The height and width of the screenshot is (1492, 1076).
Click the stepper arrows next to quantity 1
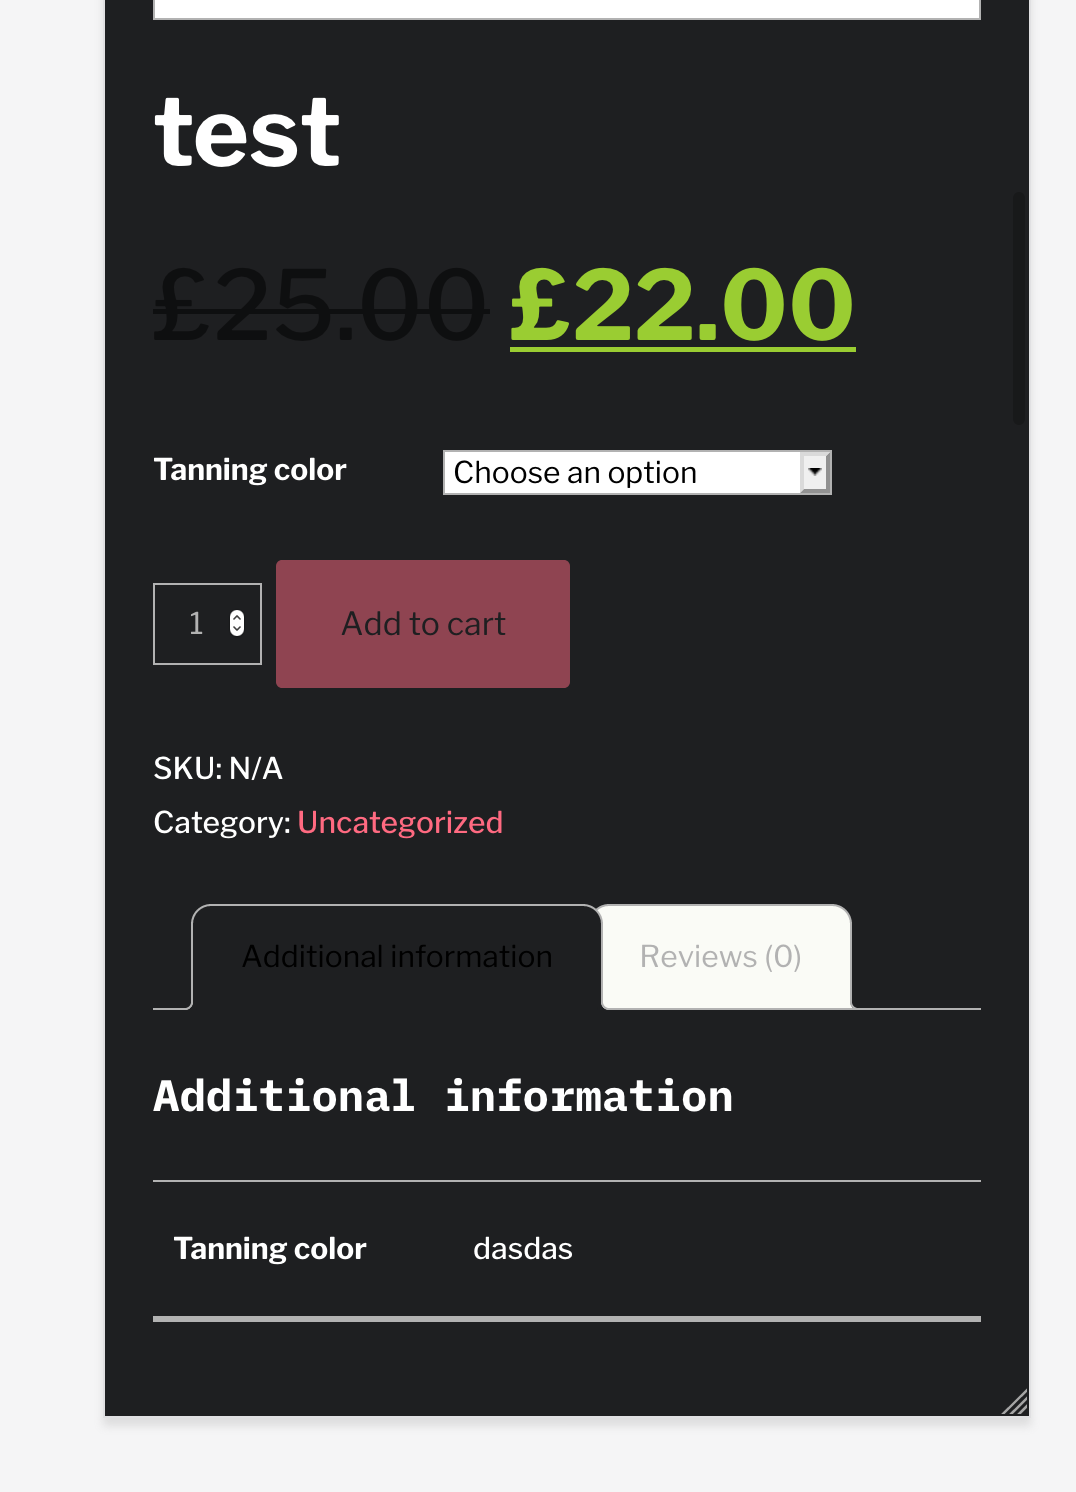pos(236,624)
